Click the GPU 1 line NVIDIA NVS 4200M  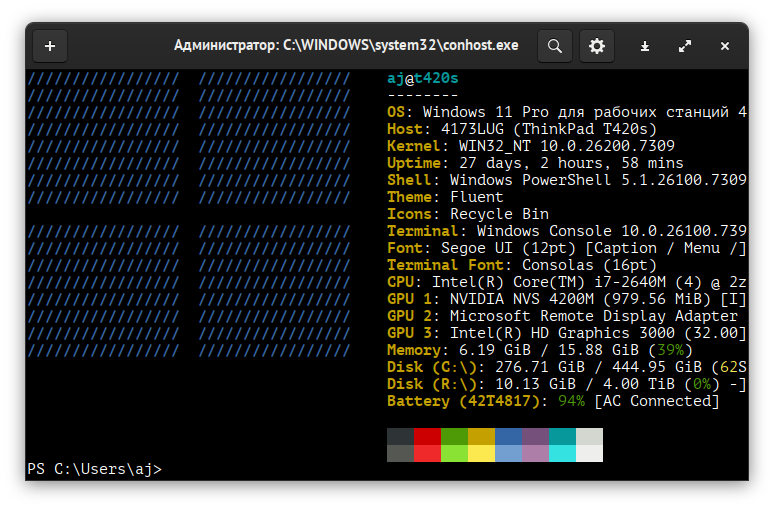pos(567,299)
